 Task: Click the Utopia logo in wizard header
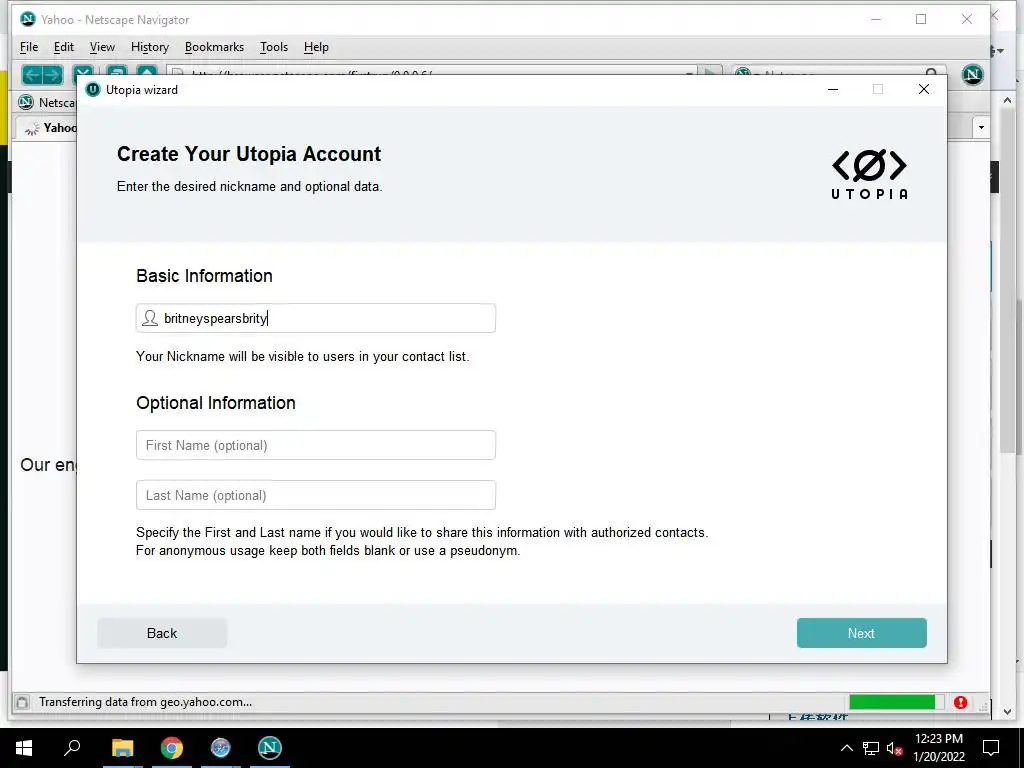(x=869, y=174)
